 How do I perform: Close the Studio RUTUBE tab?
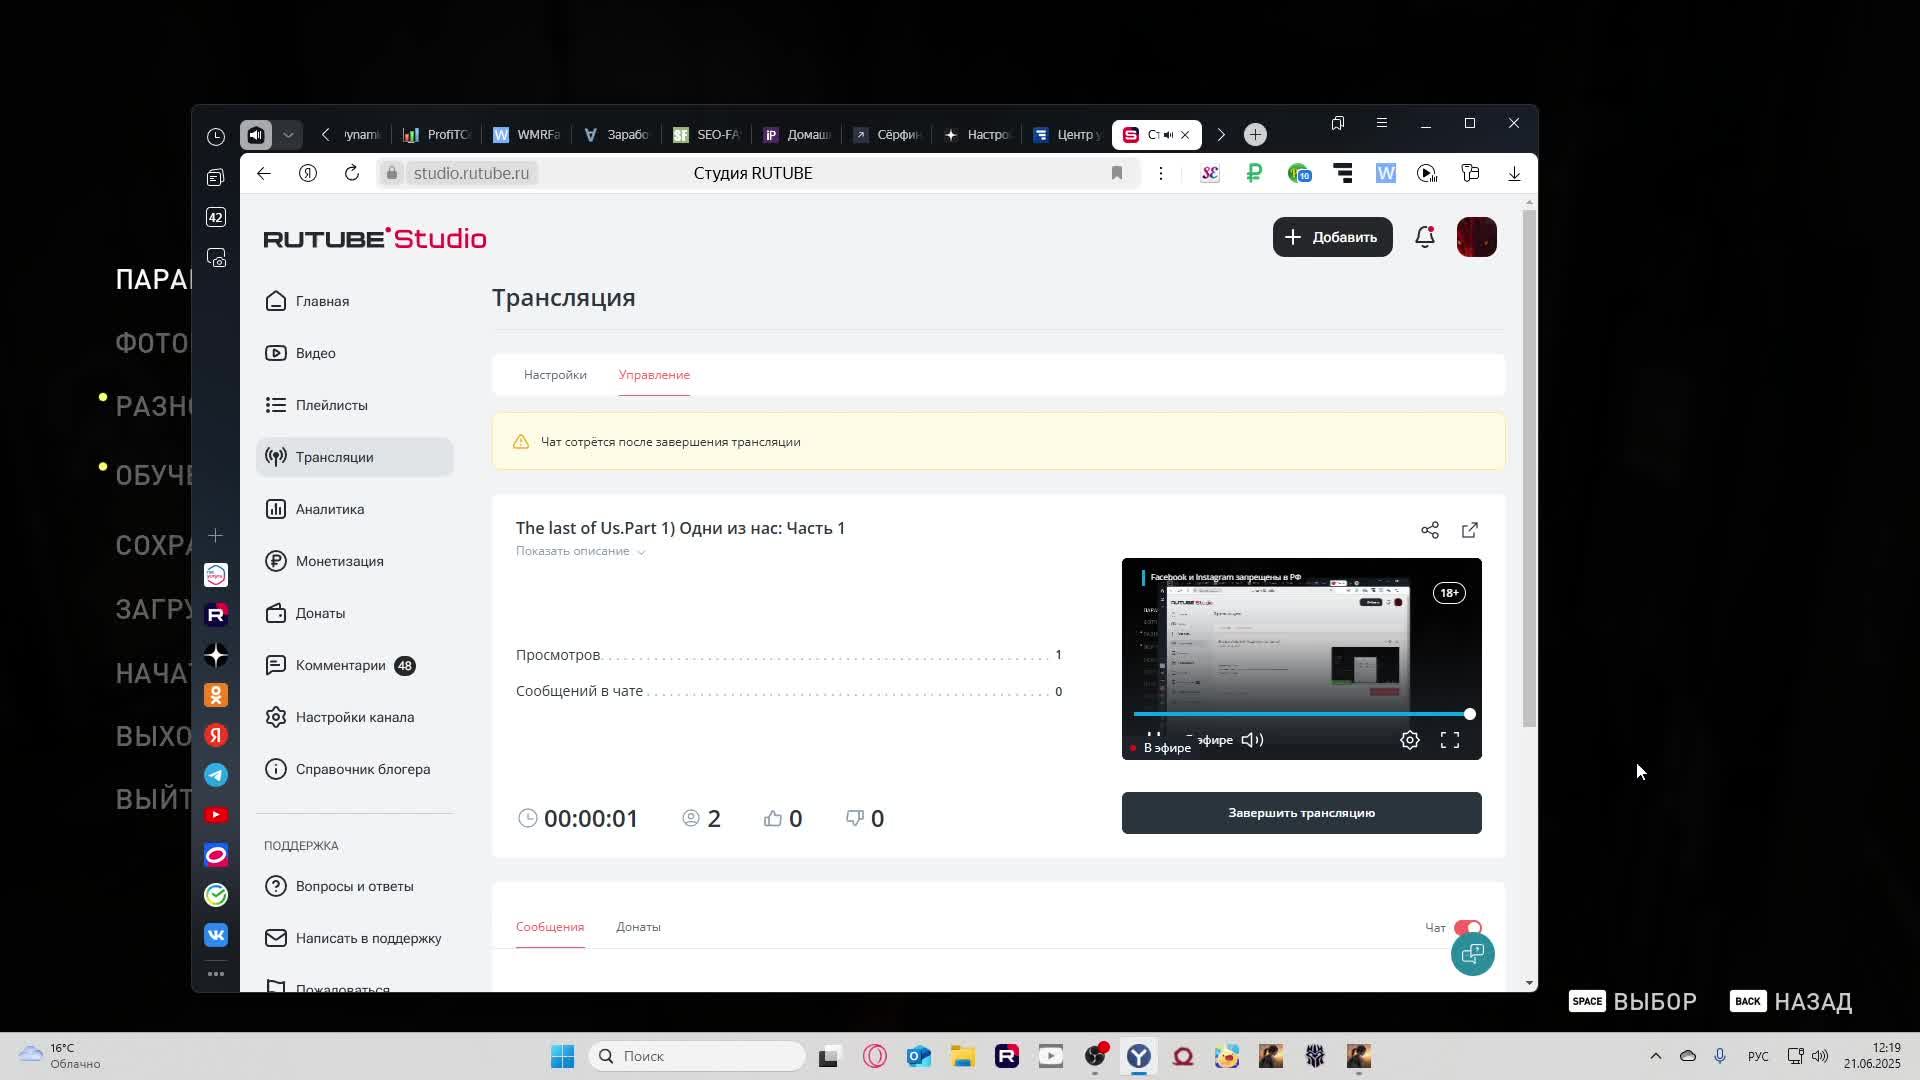[1185, 135]
